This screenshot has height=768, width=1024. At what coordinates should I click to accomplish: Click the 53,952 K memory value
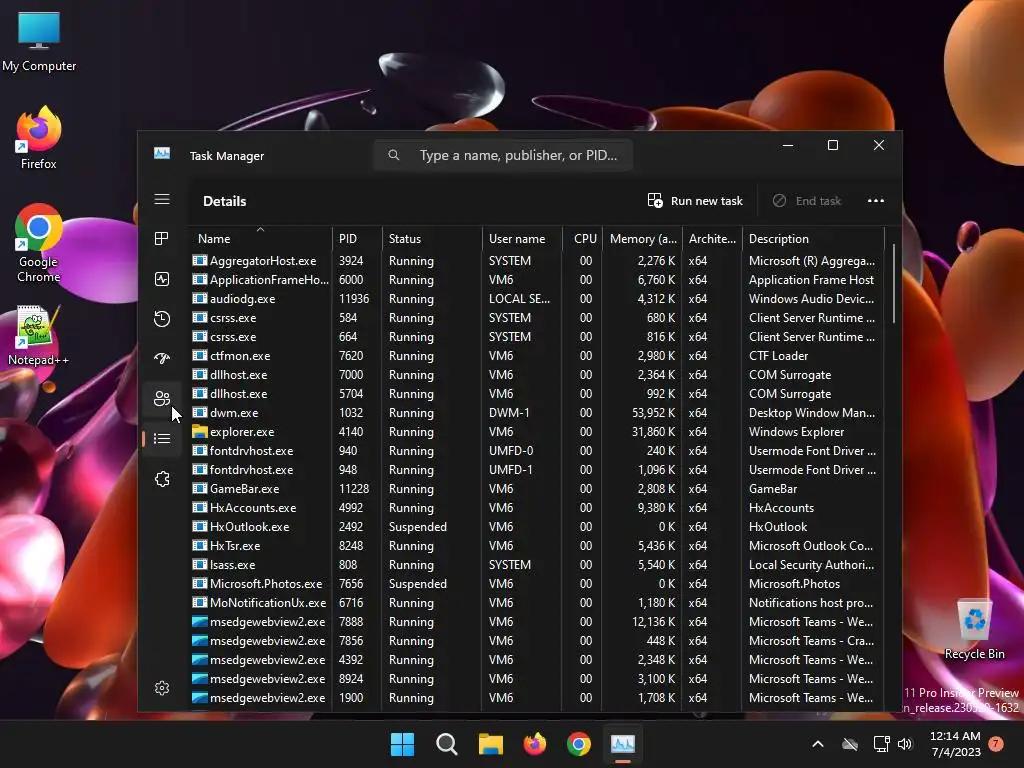(x=654, y=413)
